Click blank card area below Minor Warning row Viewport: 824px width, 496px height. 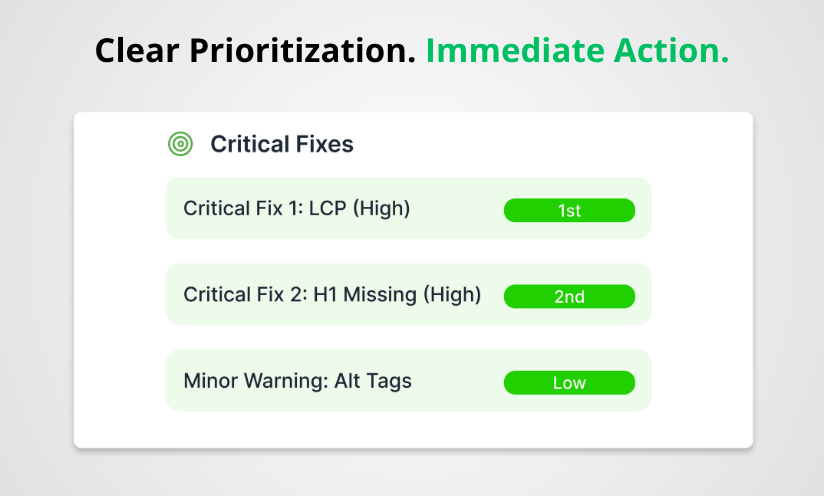412,428
